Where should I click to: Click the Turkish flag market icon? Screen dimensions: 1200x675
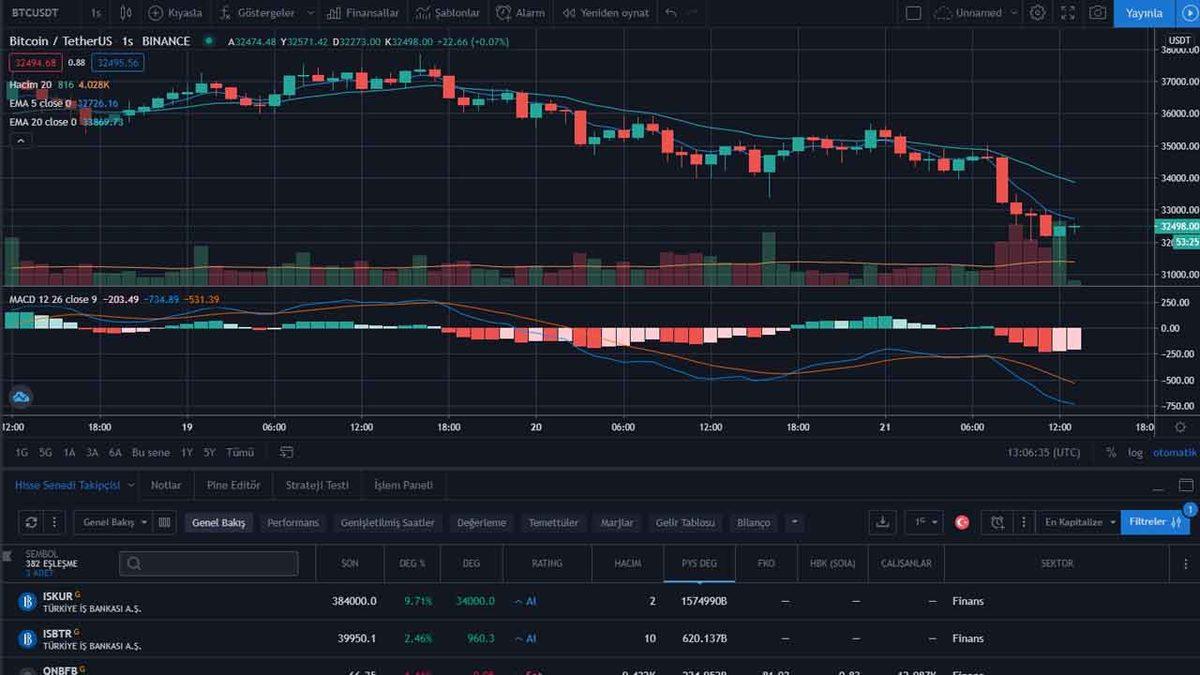pos(960,522)
